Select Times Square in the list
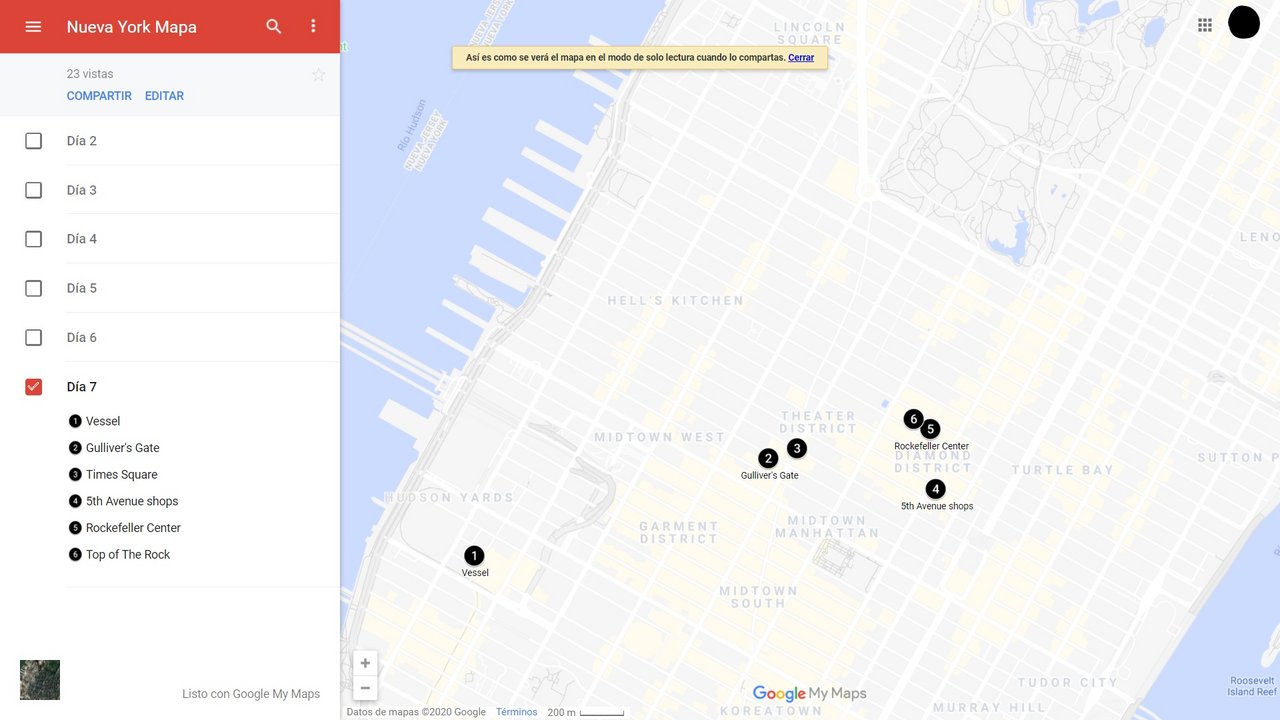Screen dimensions: 1280x720 (x=121, y=474)
